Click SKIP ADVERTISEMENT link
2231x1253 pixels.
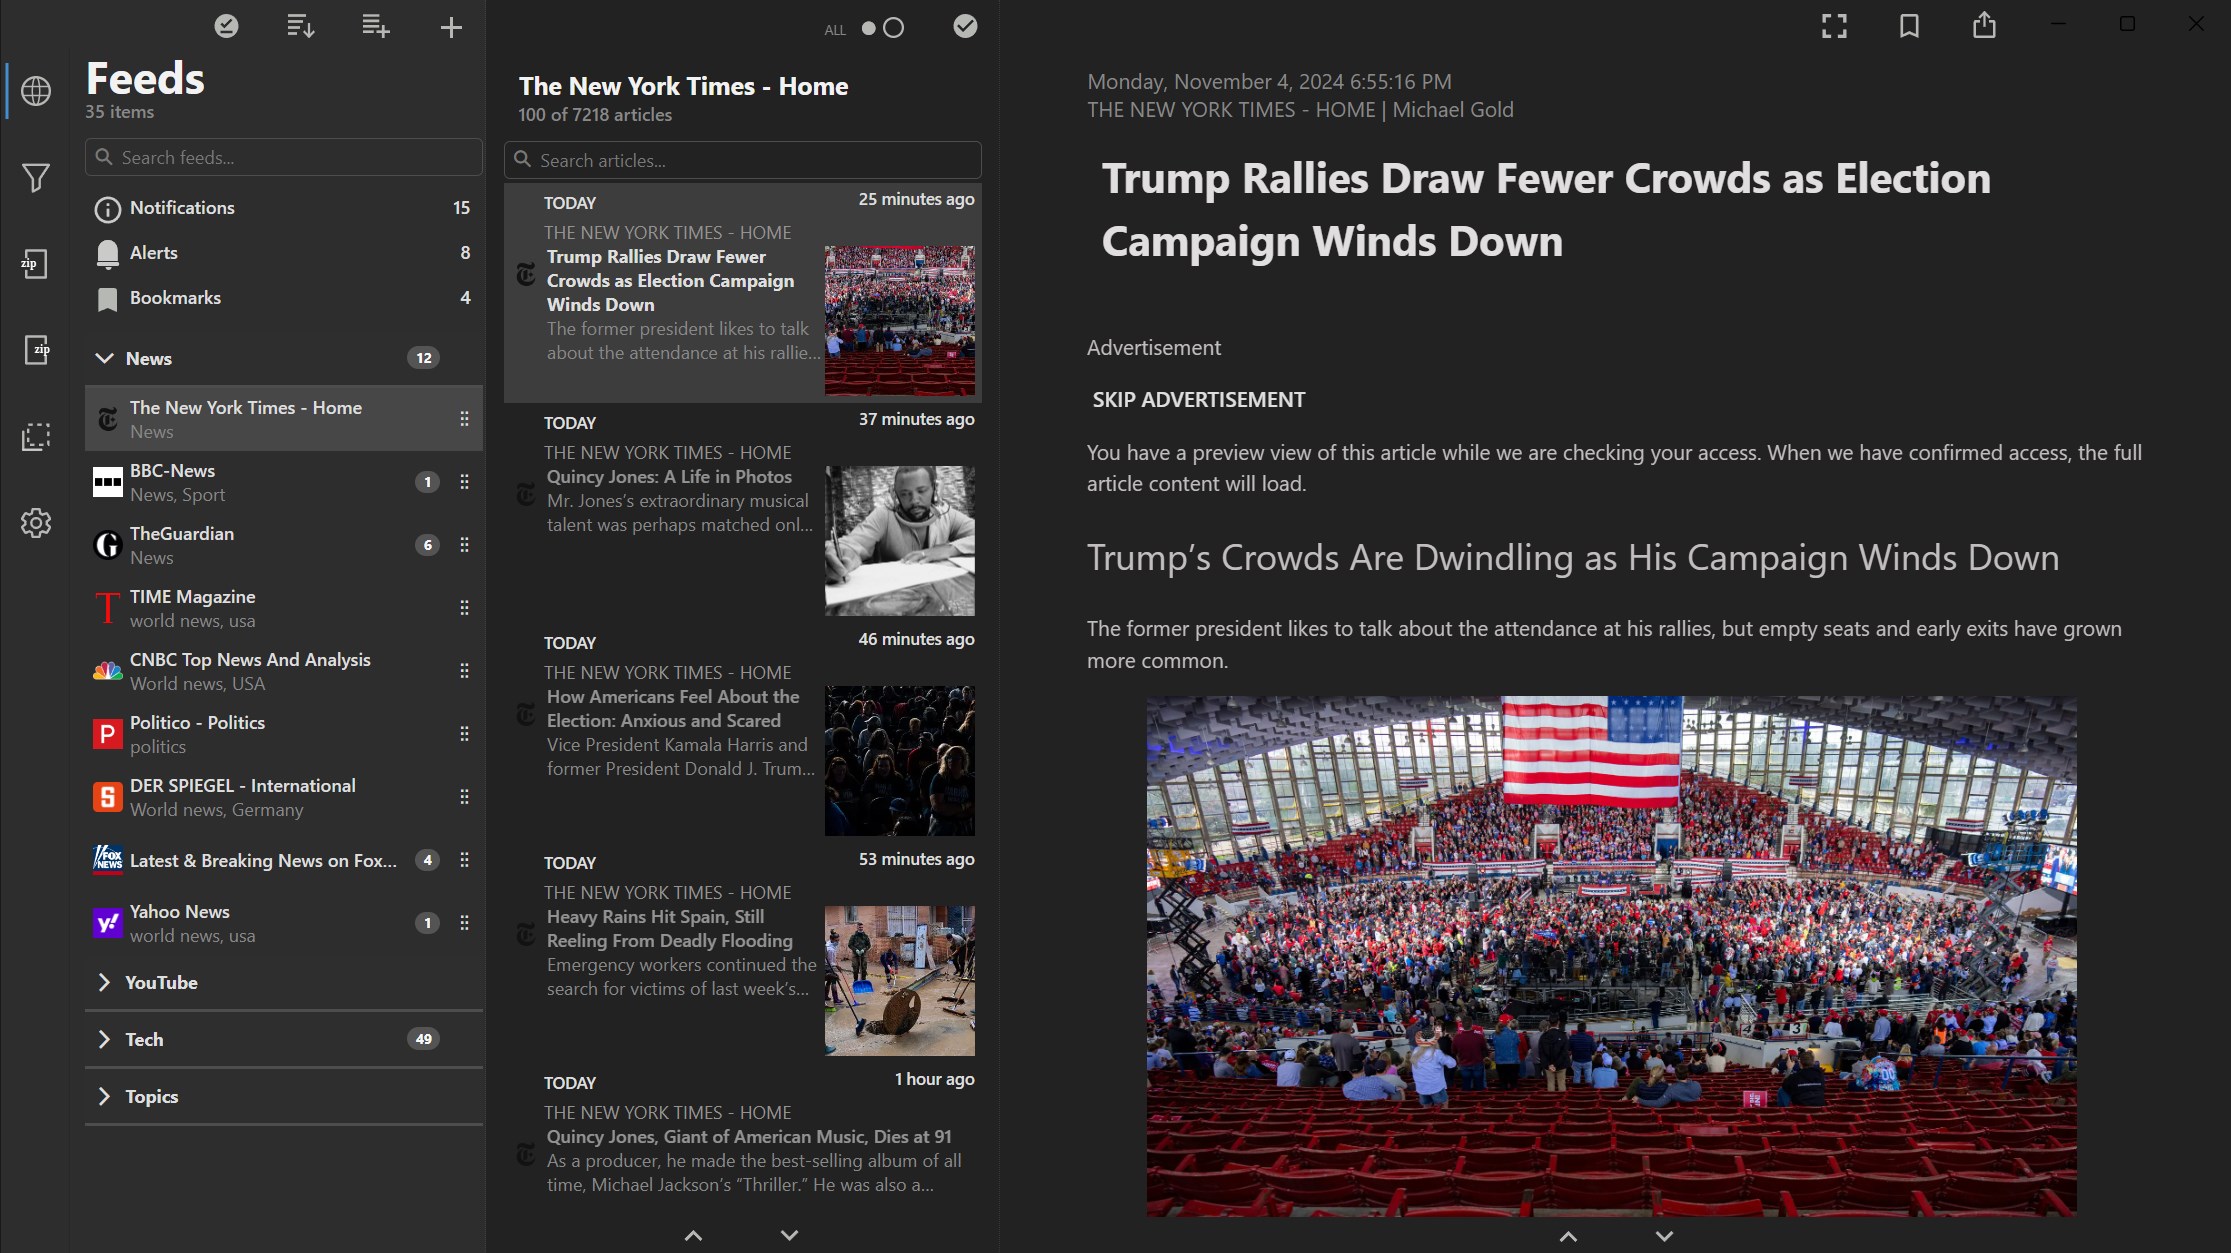coord(1198,400)
